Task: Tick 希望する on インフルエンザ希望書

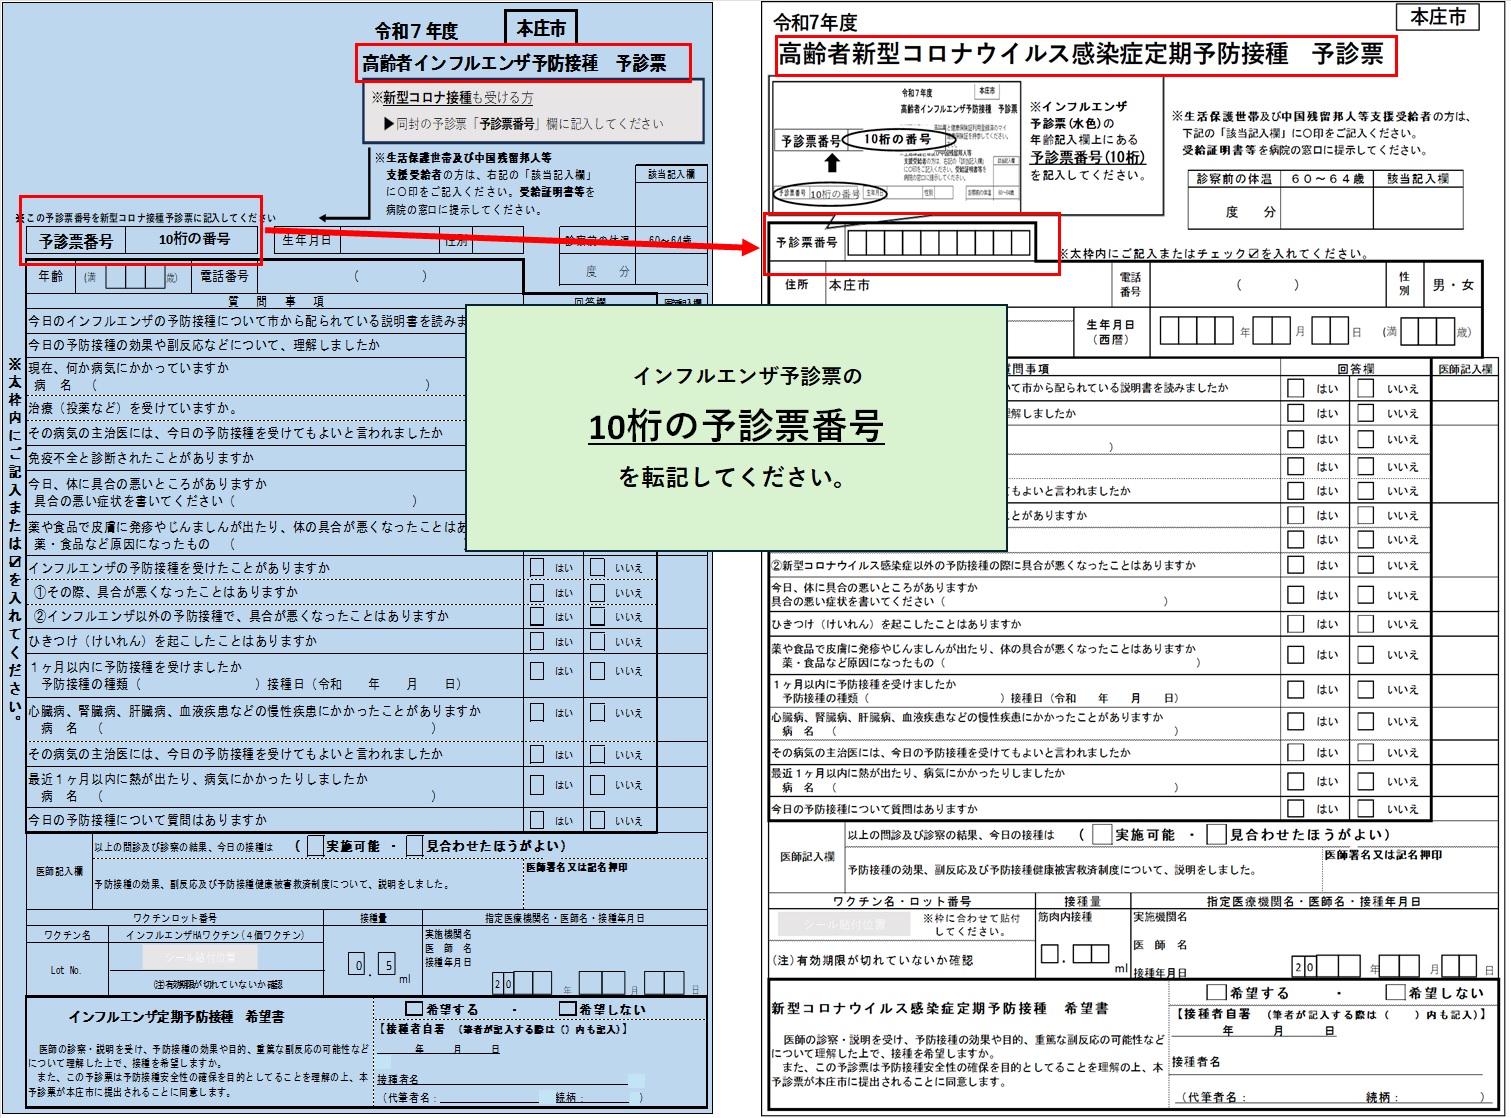Action: click(x=414, y=1009)
